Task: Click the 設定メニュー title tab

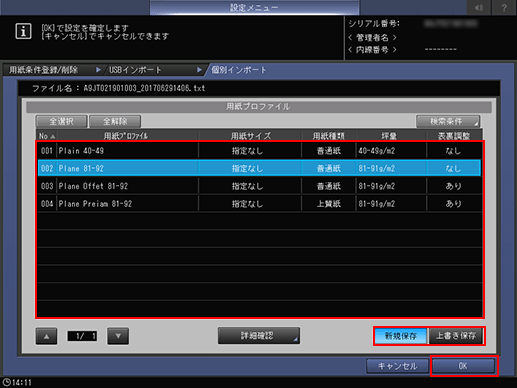Action: tap(254, 7)
